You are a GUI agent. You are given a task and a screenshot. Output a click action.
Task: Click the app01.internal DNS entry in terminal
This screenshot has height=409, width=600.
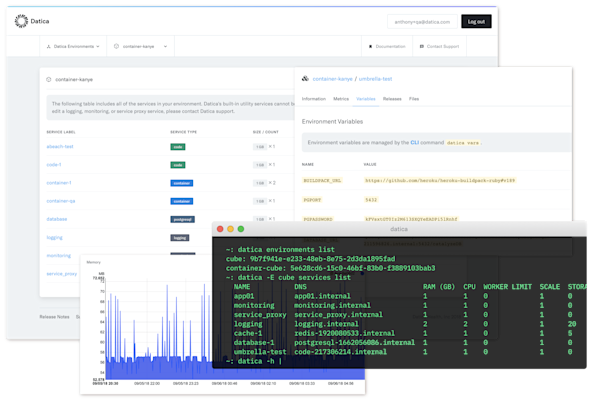click(x=322, y=296)
